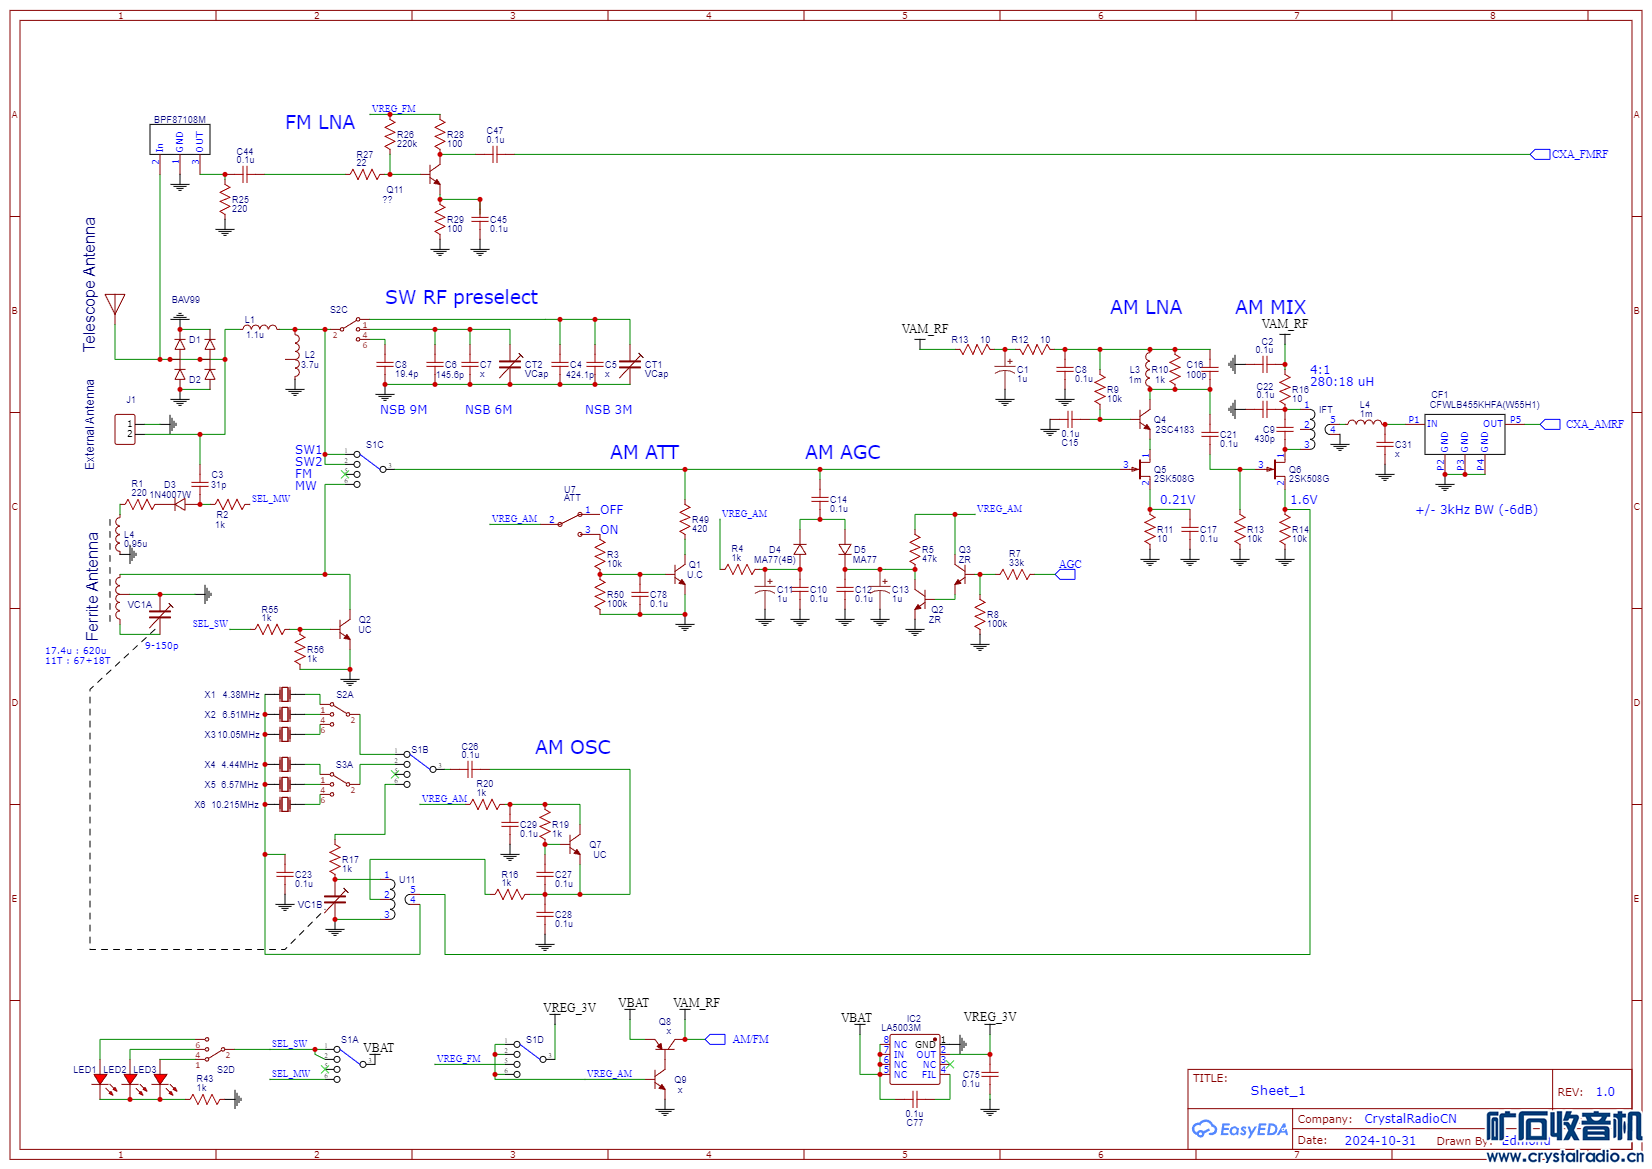Screen dimensions: 1652x1169
Task: Click the EasyEDA logo in the title block
Action: (x=1240, y=1129)
